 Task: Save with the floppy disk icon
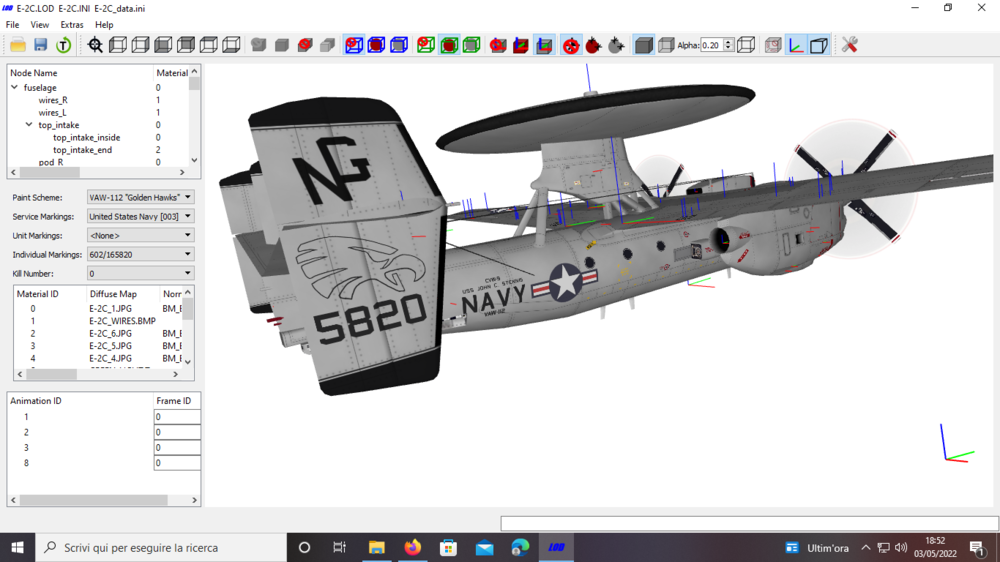click(41, 45)
